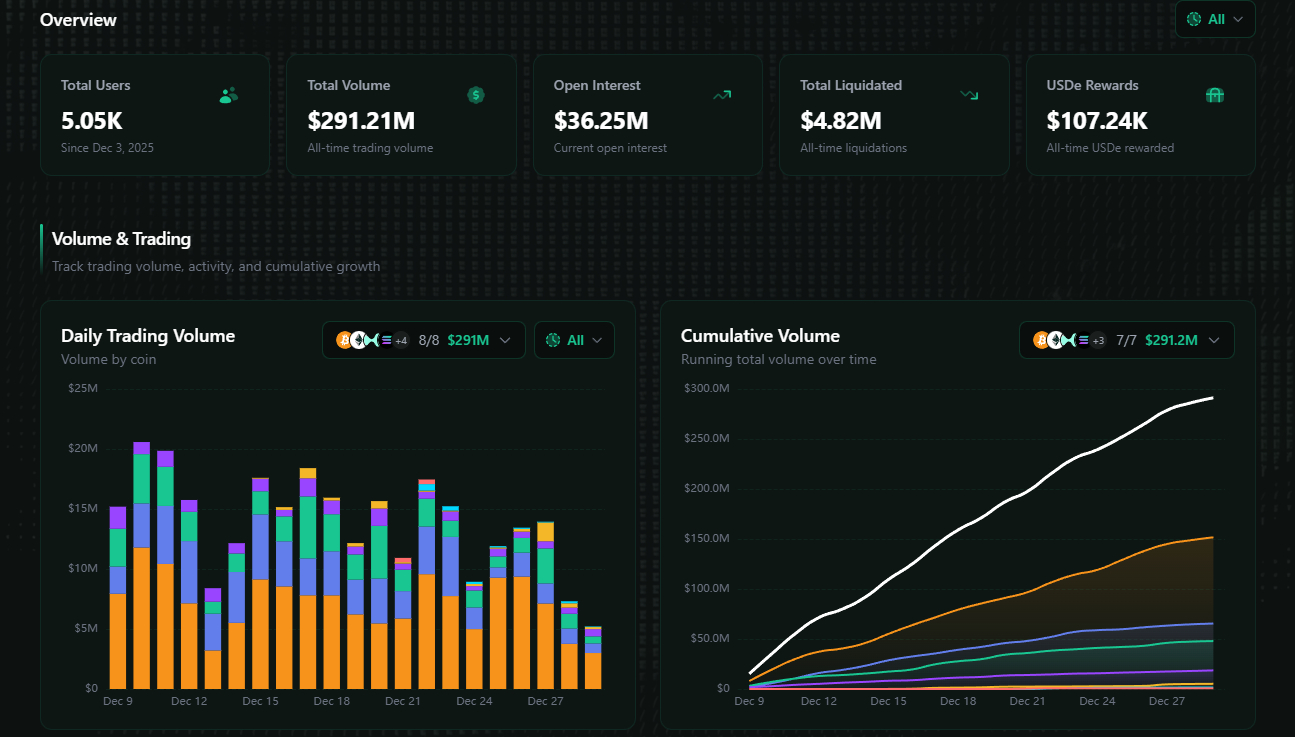Click the +4 coins badge in Daily Volume
Image resolution: width=1295 pixels, height=737 pixels.
point(400,340)
